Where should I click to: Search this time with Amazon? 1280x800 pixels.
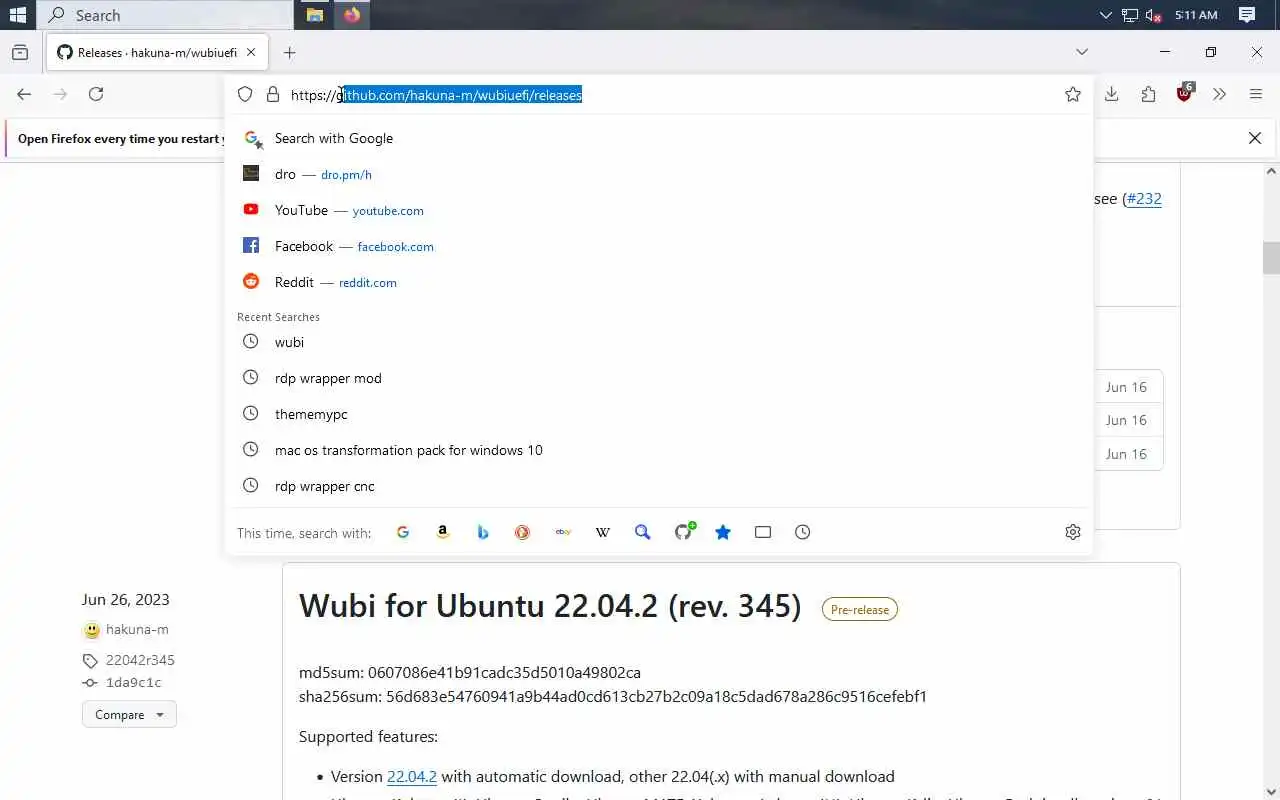click(443, 532)
